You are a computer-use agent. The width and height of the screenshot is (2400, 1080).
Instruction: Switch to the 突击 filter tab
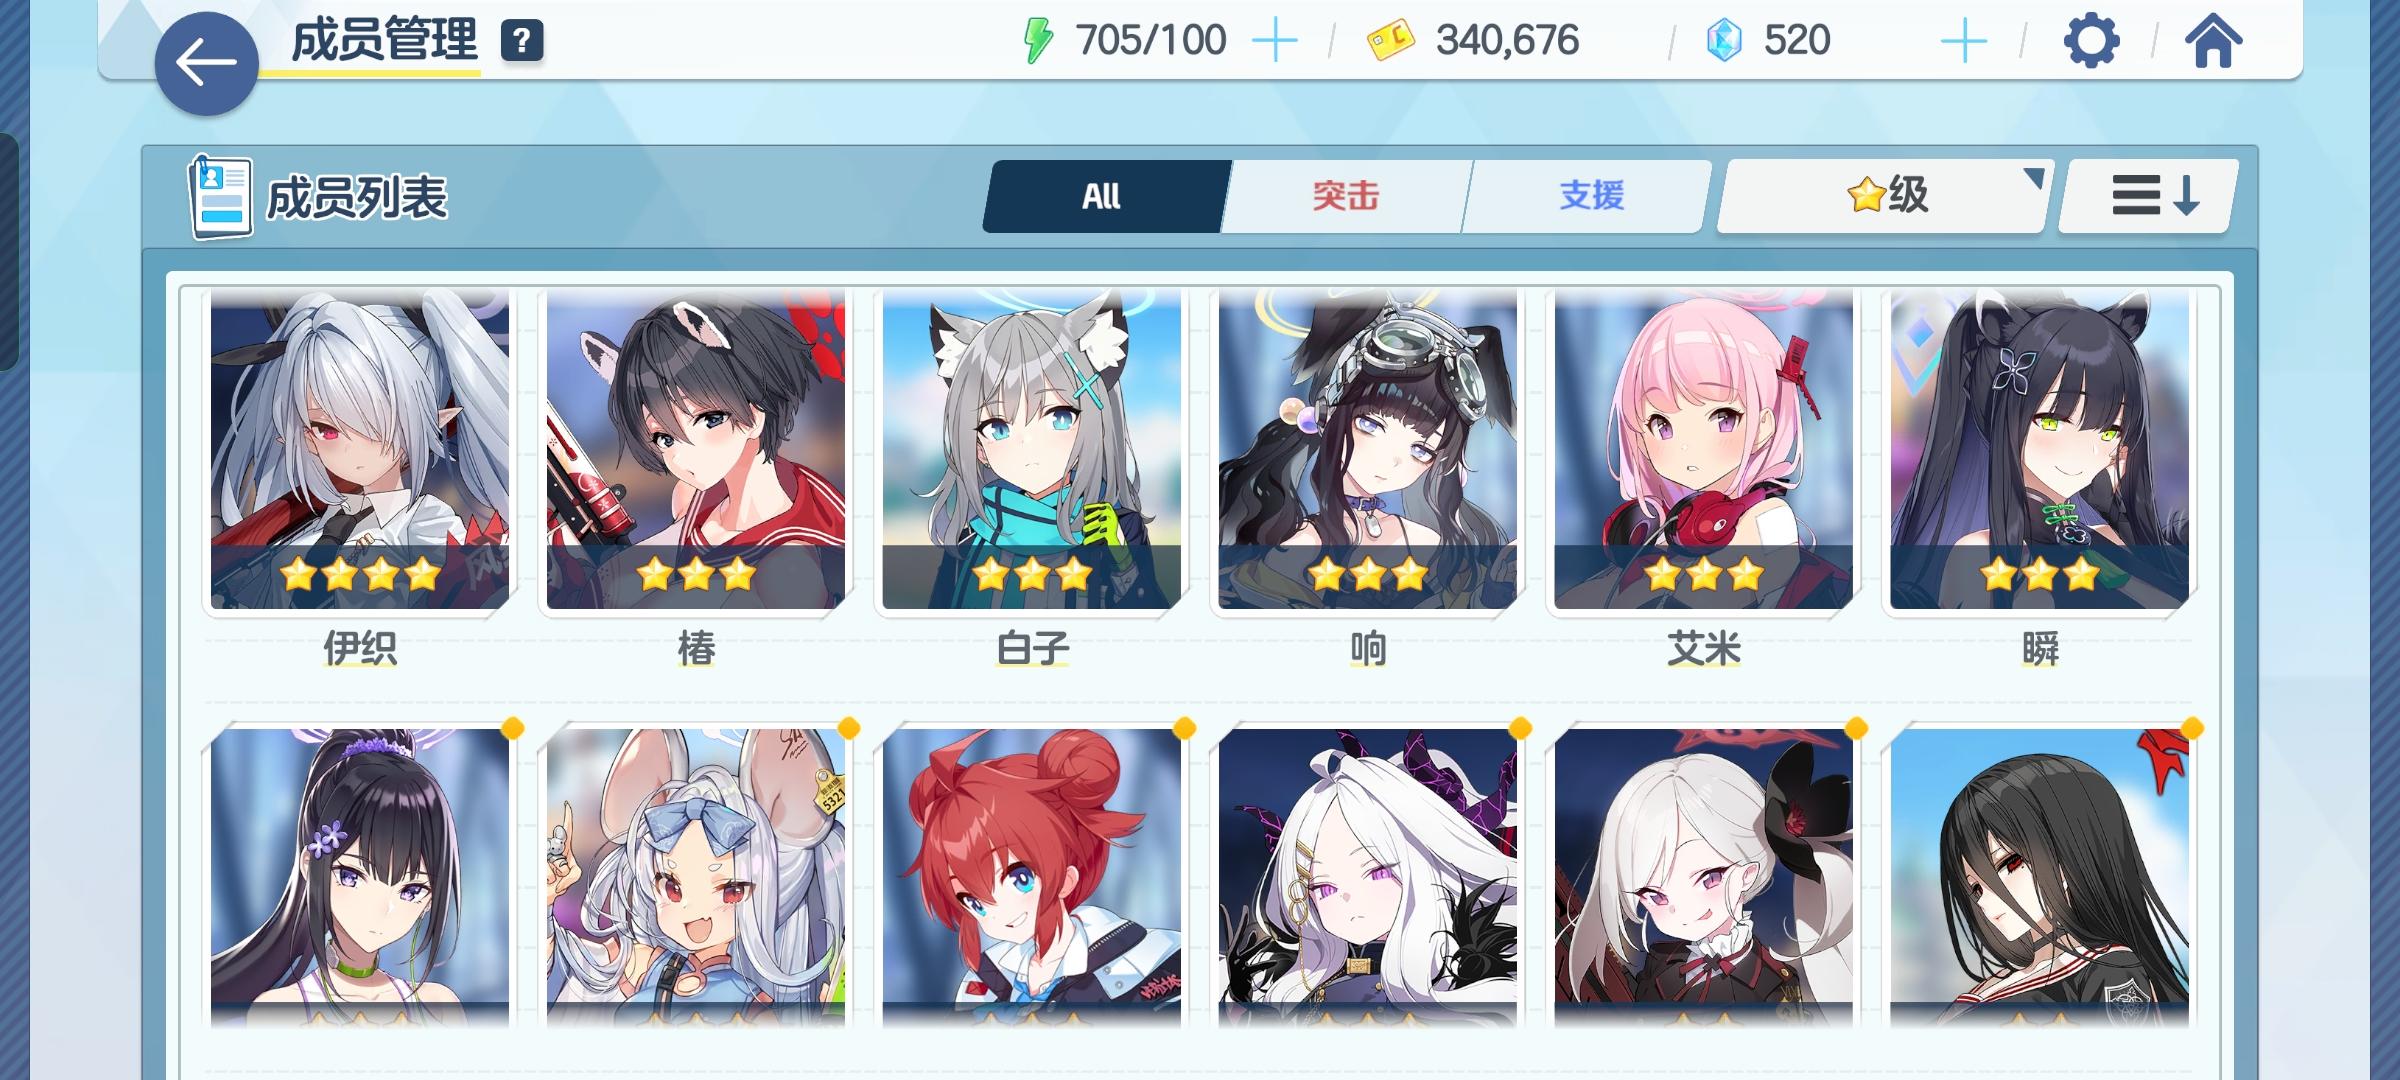tap(1346, 196)
